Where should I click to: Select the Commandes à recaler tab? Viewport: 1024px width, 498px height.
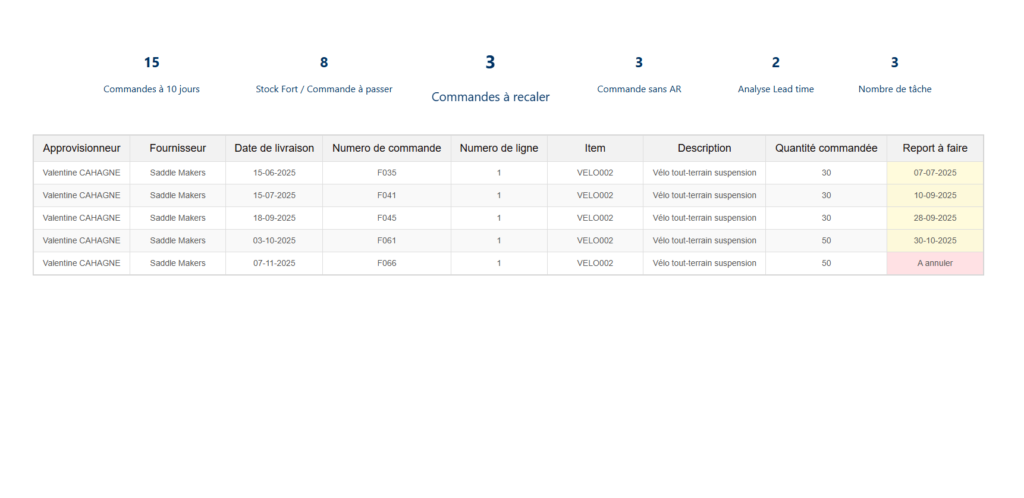pos(490,96)
